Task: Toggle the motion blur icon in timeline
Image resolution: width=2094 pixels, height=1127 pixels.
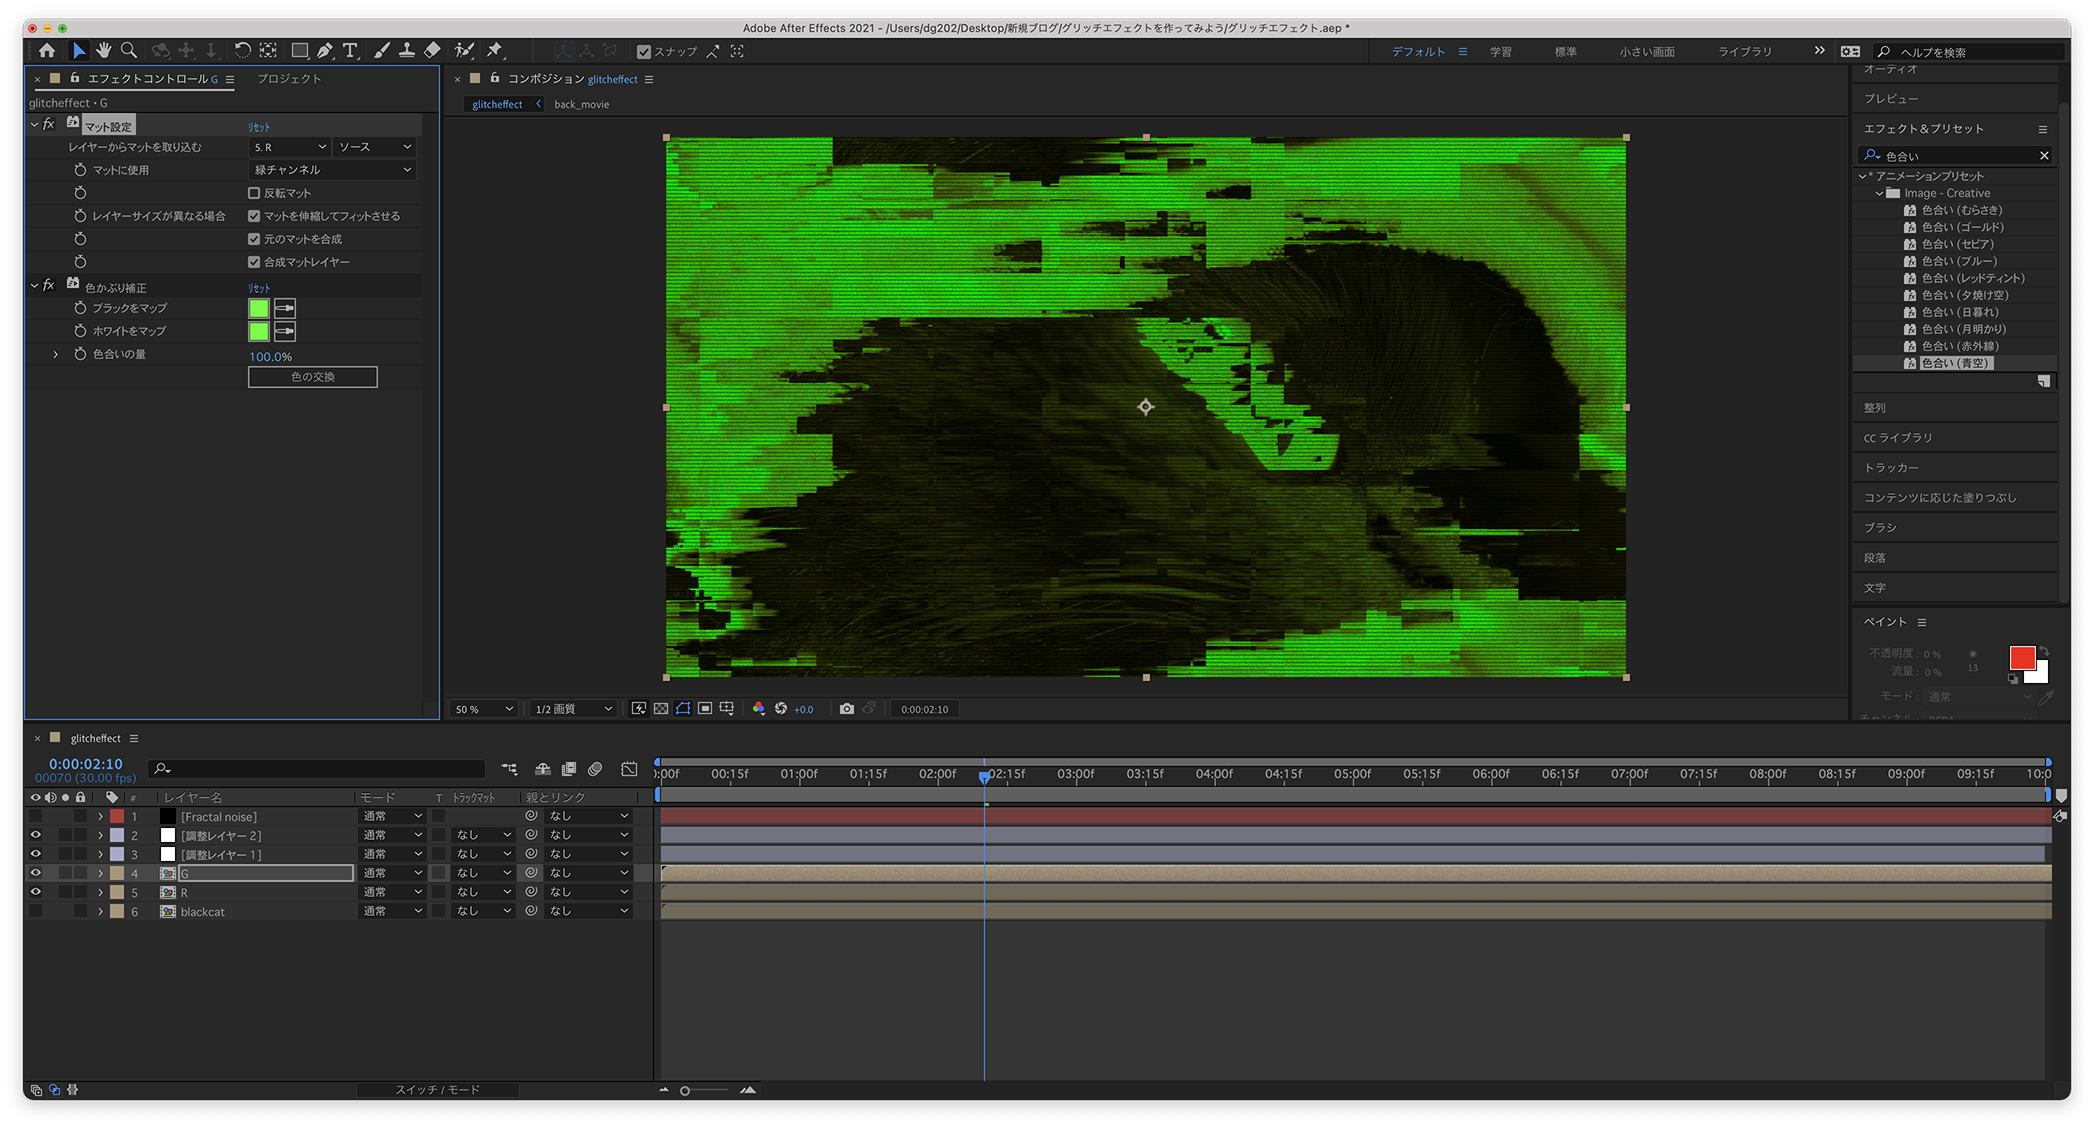Action: [x=595, y=769]
